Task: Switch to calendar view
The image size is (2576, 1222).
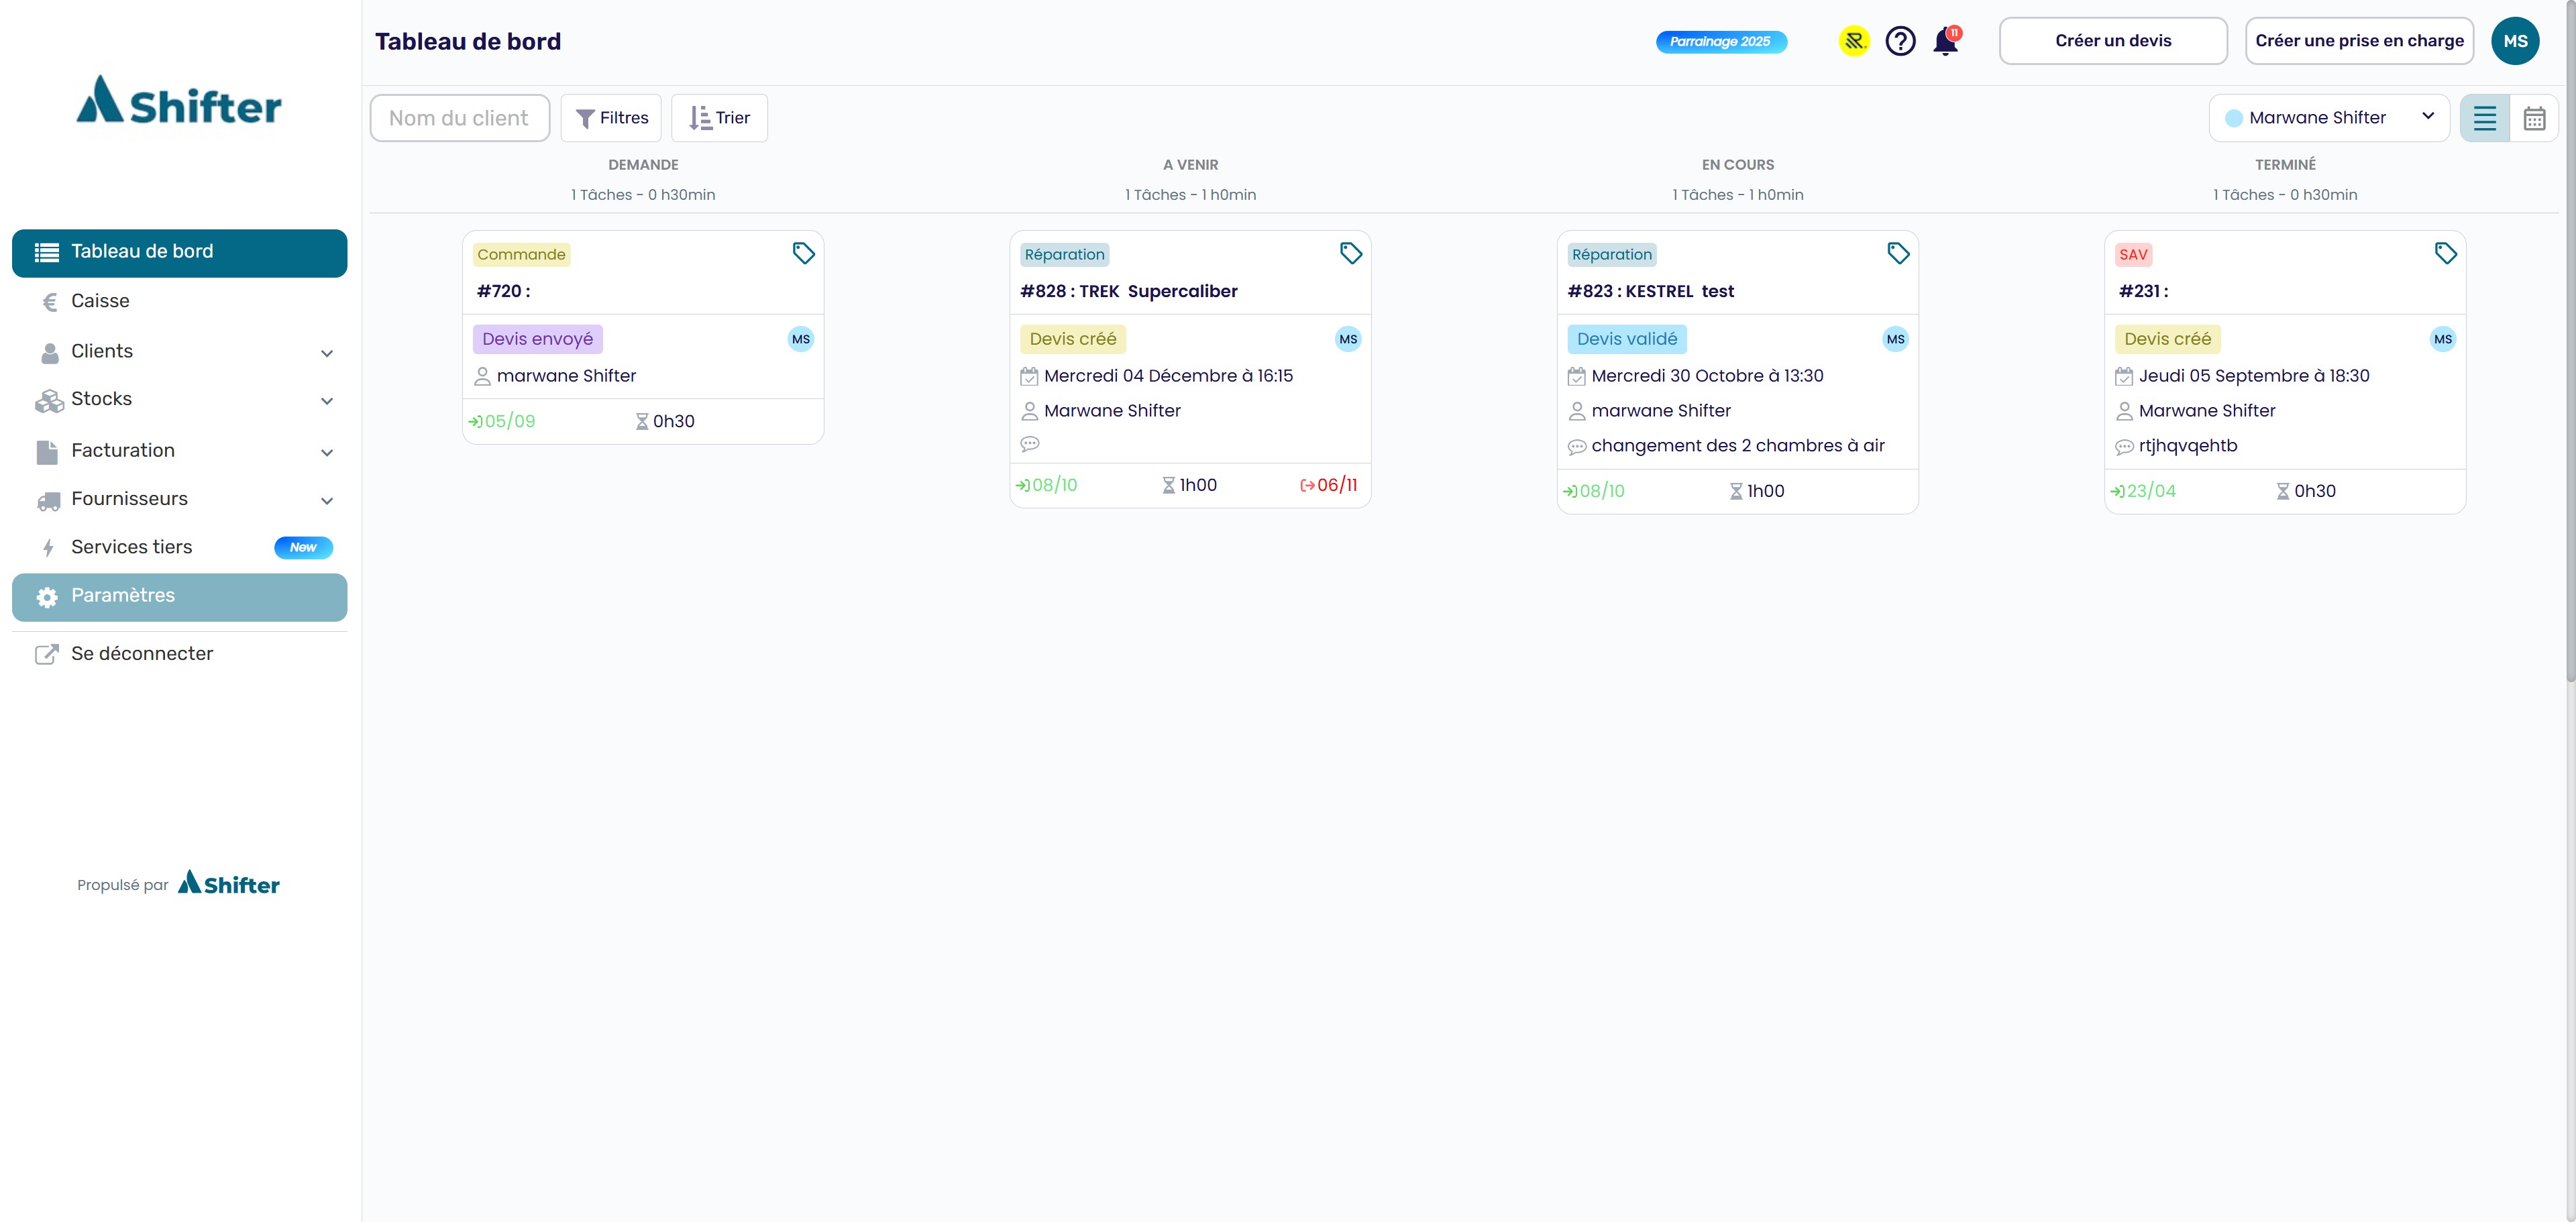Action: click(2534, 118)
